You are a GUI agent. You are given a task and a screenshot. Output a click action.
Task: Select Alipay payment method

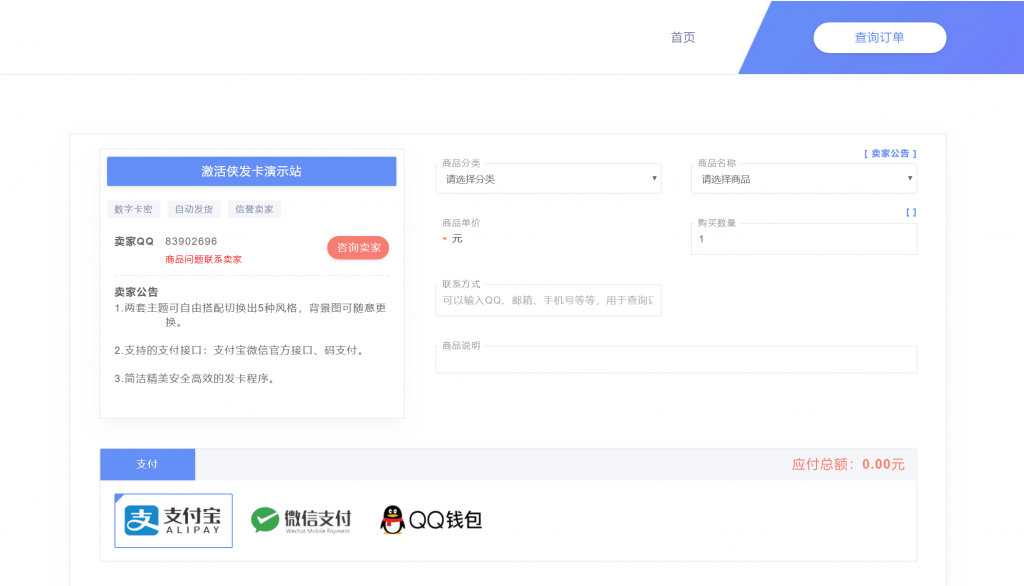pos(173,520)
